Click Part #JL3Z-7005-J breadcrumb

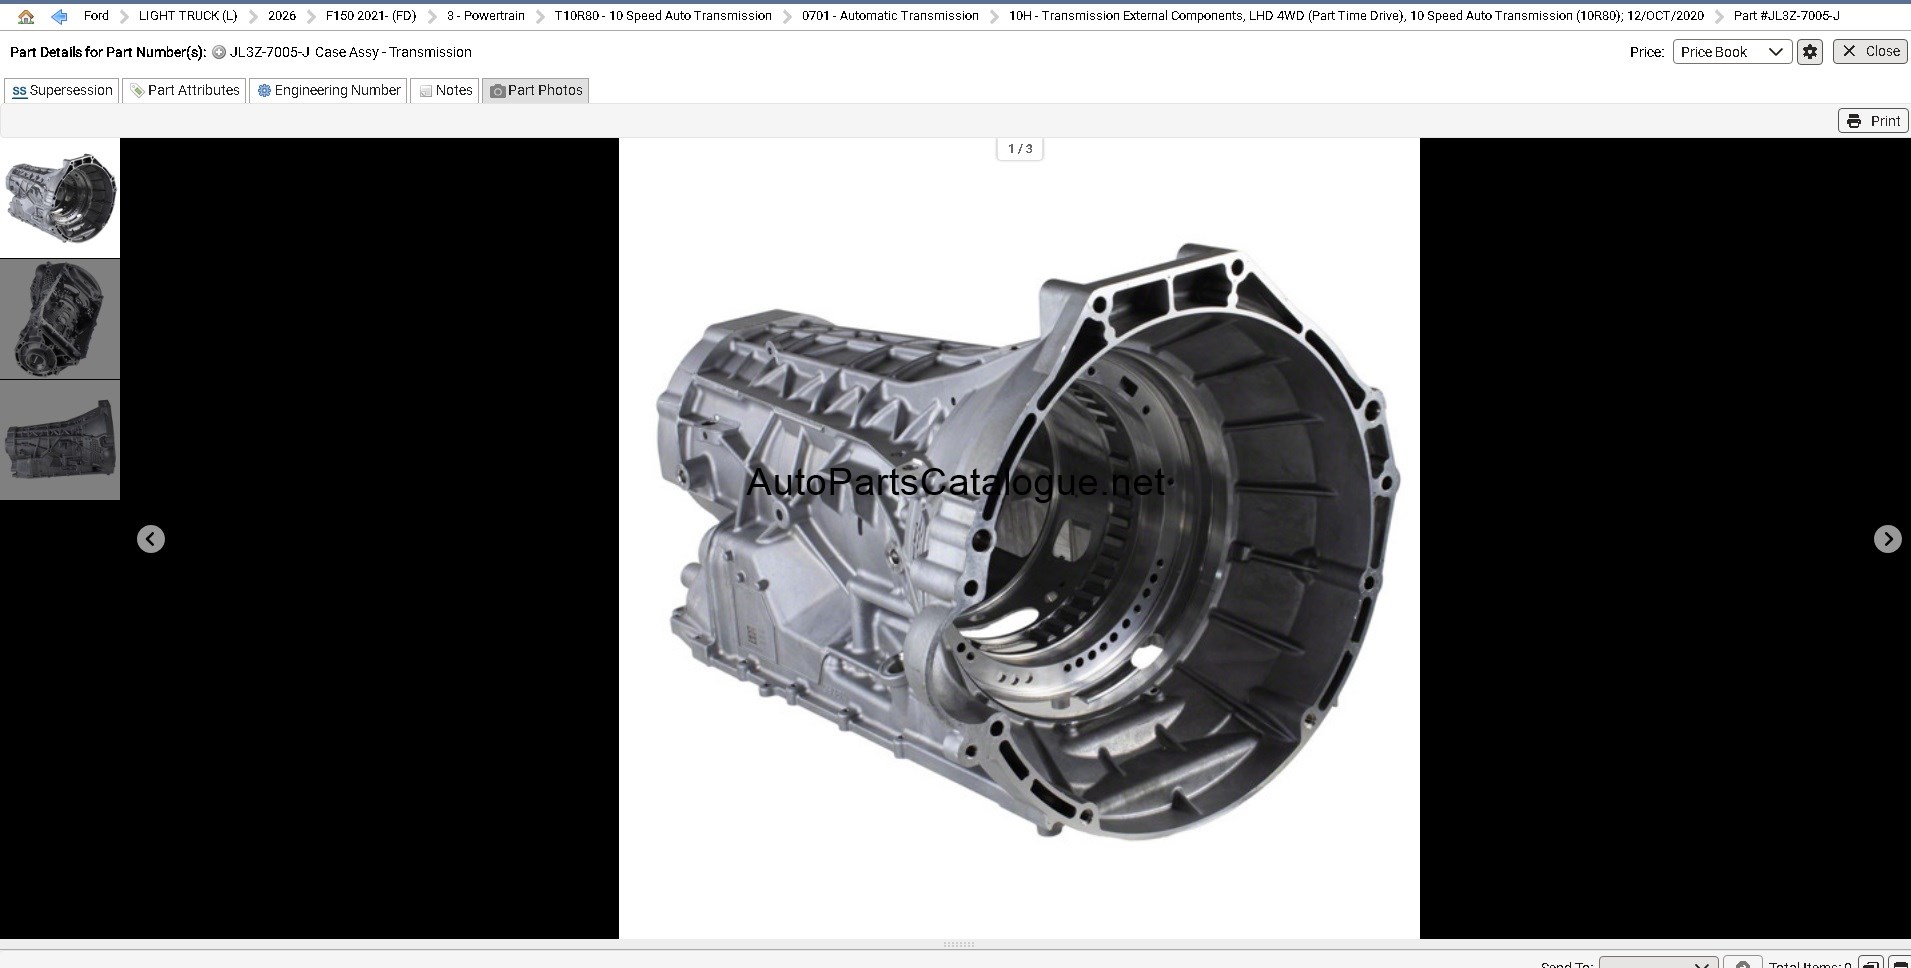click(x=1787, y=16)
